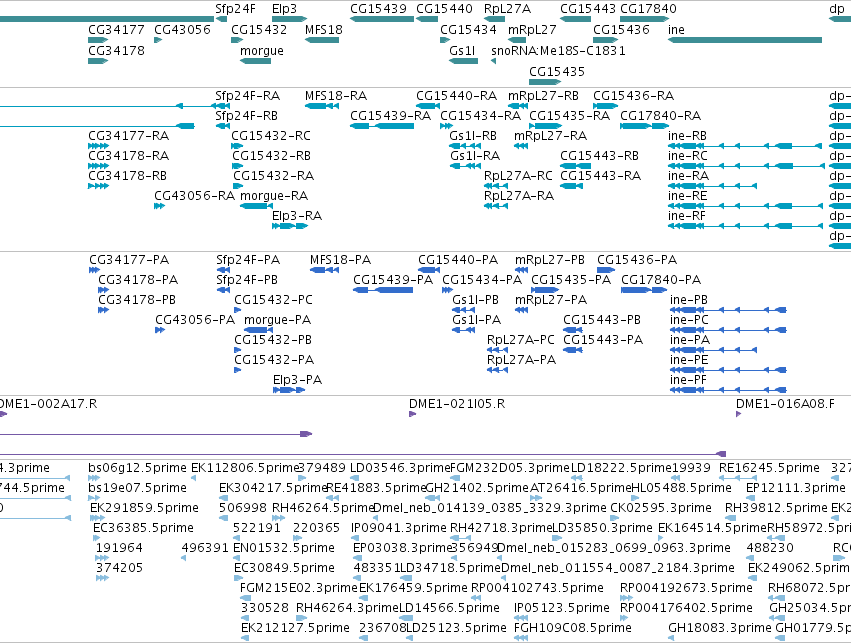
Task: Select the GH18083.3prime EST label
Action: [720, 628]
